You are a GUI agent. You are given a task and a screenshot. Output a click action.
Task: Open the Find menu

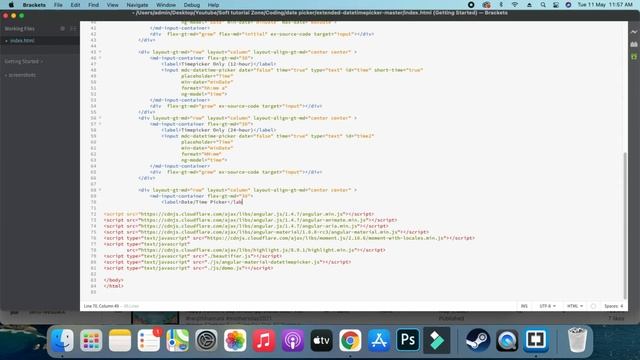pos(93,5)
